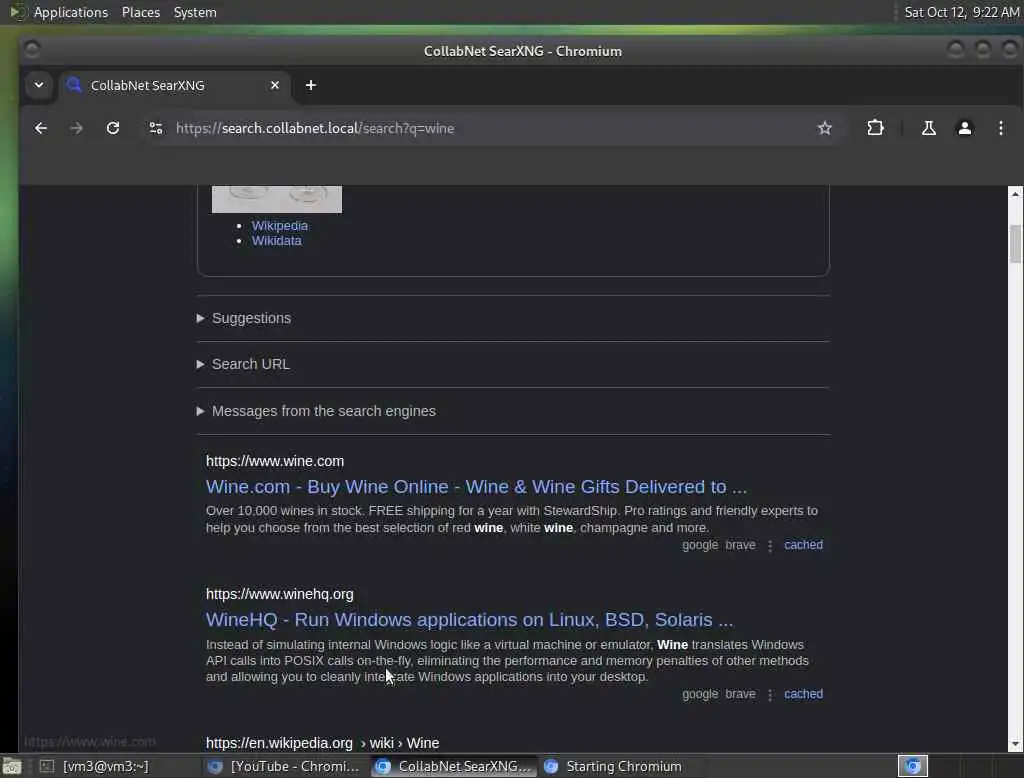Bookmark this page with the star icon

825,128
